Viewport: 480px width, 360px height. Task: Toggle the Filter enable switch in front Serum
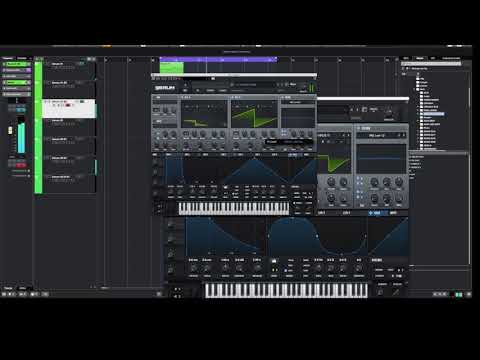(282, 97)
